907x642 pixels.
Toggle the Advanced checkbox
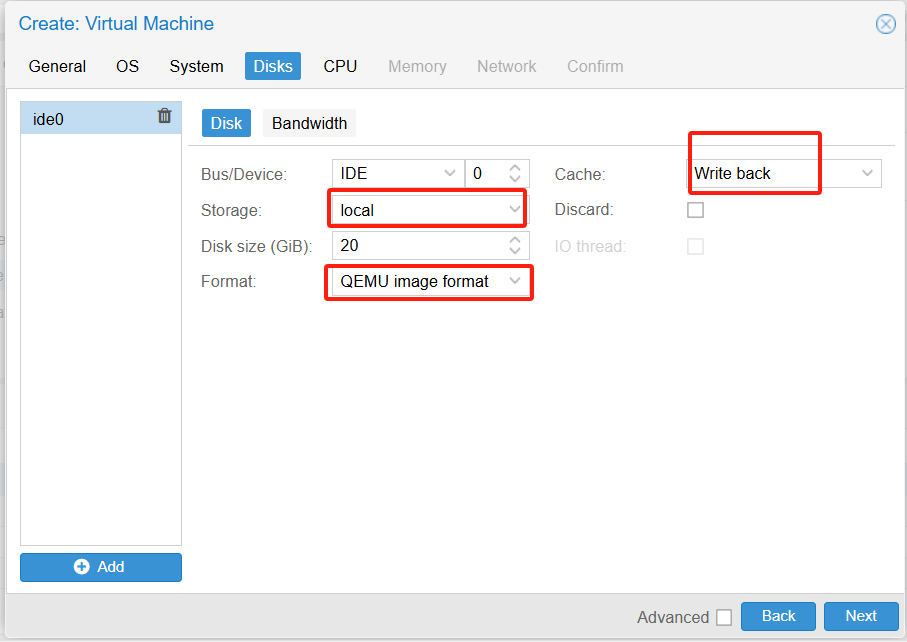(724, 617)
